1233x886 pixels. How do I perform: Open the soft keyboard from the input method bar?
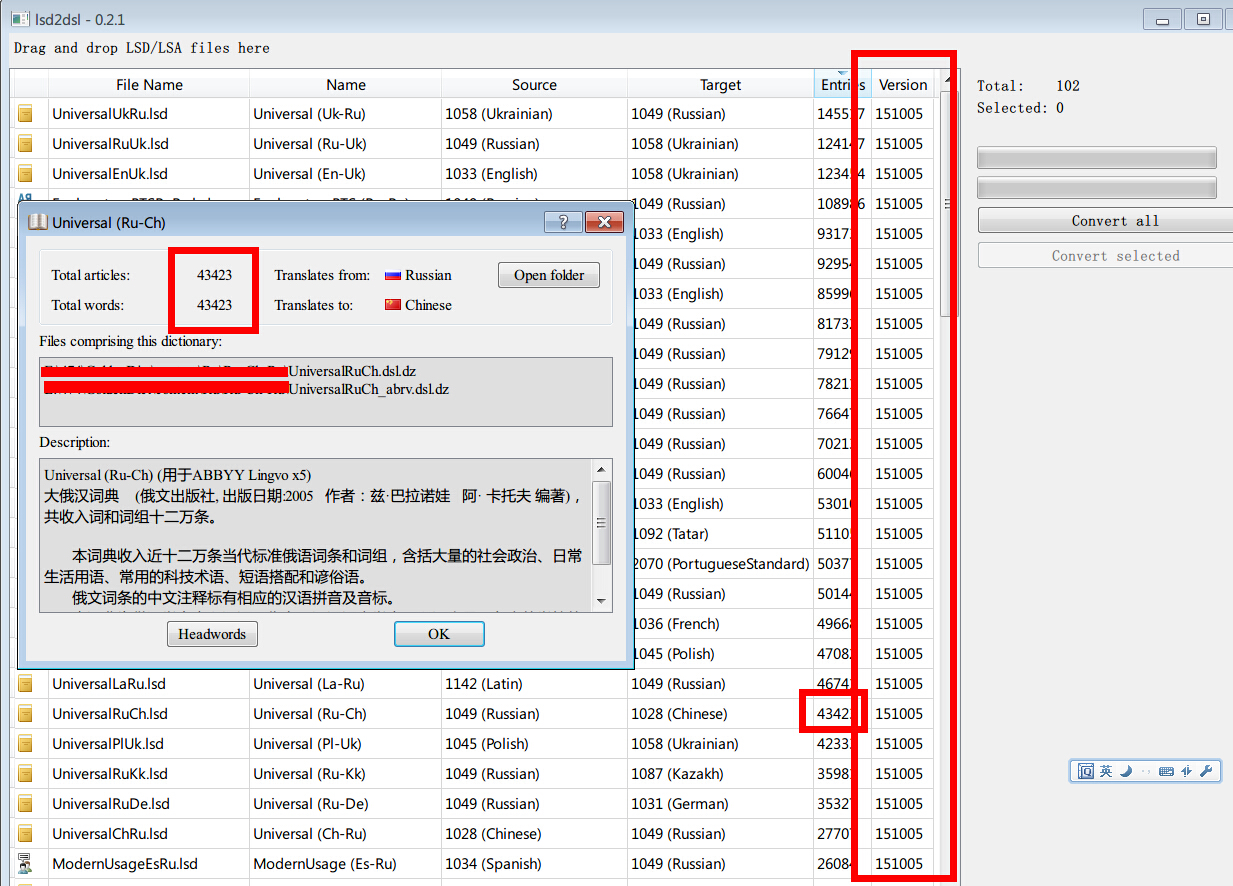[x=1167, y=771]
